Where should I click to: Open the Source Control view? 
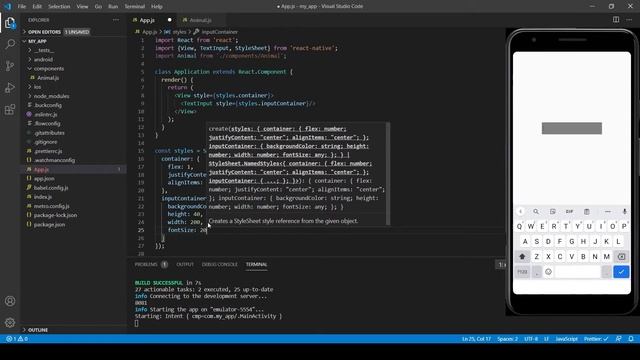click(10, 66)
